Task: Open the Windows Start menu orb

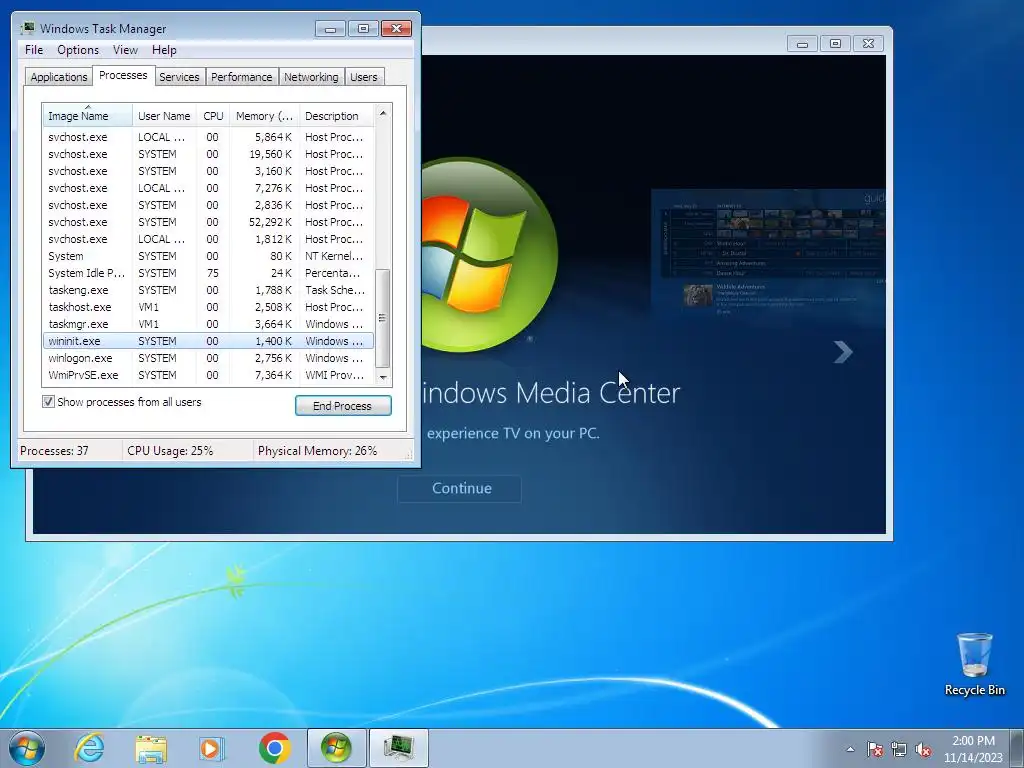Action: click(27, 748)
